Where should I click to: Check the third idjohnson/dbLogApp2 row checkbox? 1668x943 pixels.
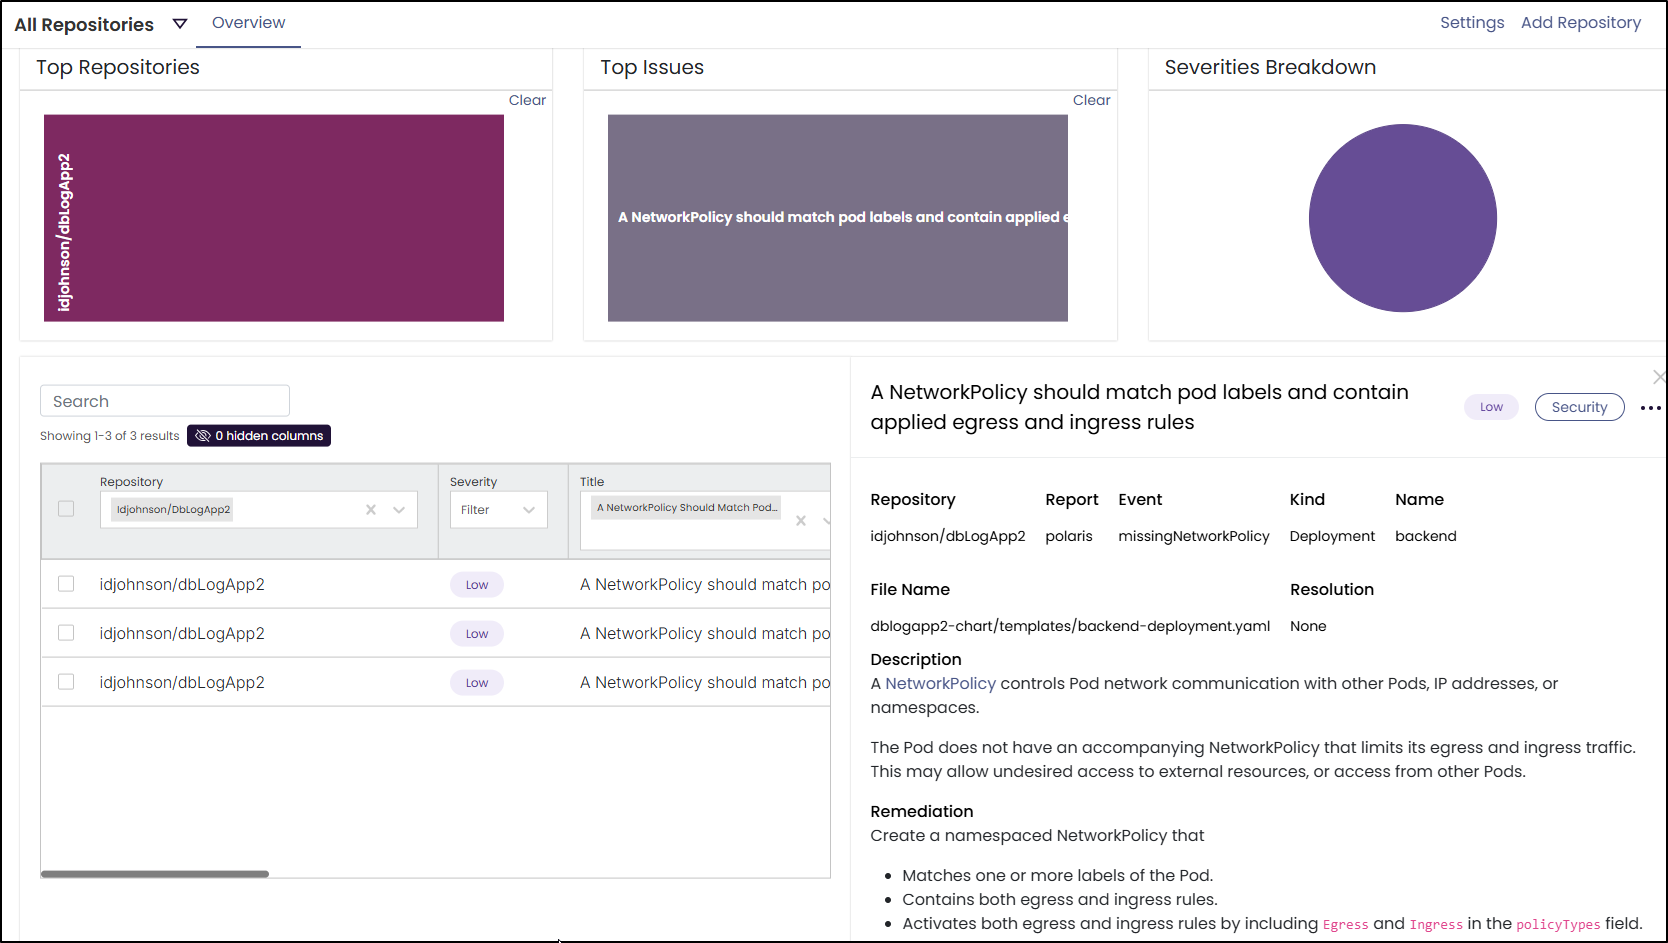(x=66, y=682)
